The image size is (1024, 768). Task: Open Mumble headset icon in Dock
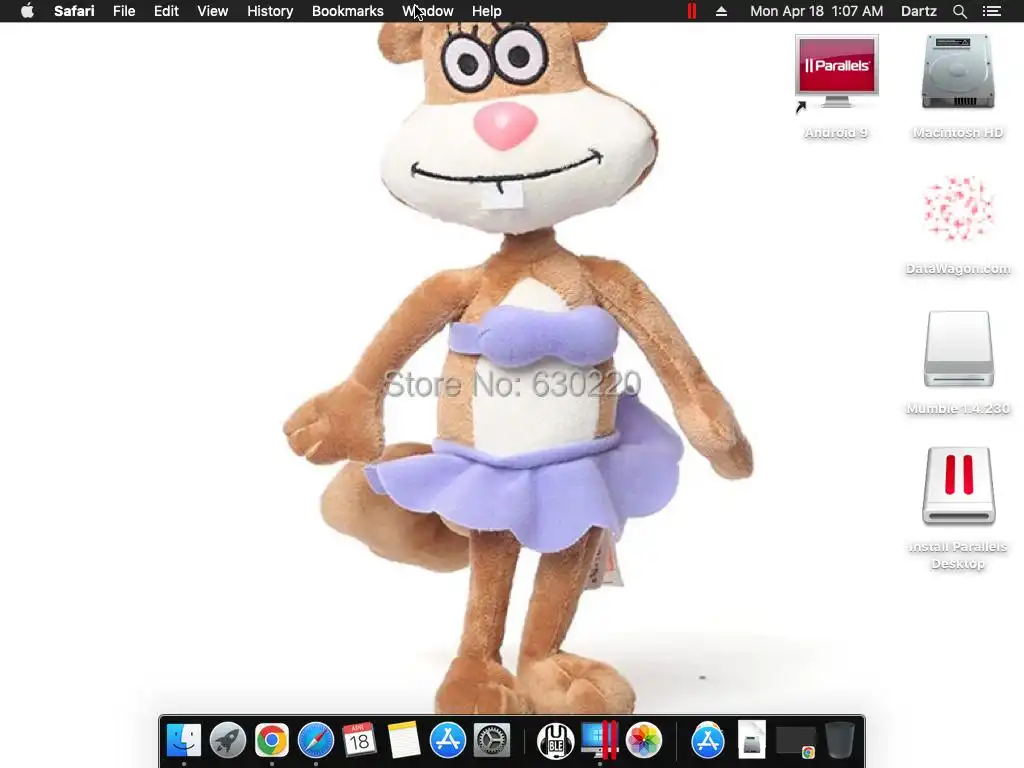[555, 741]
